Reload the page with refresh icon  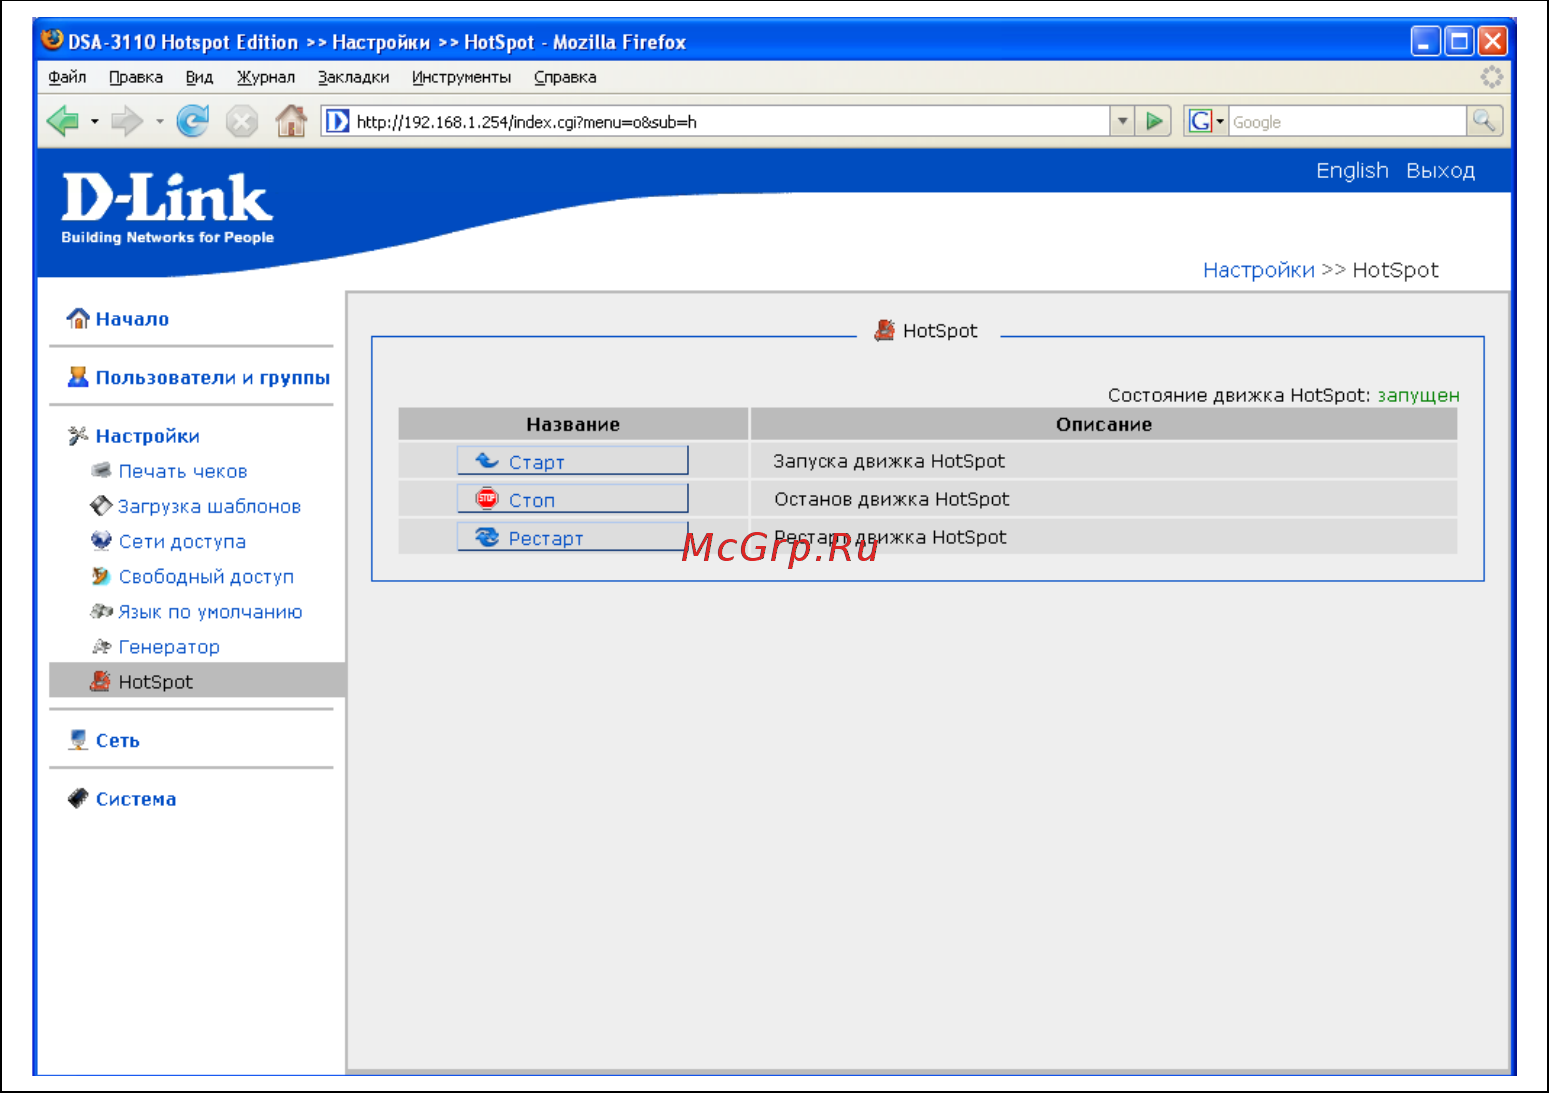click(x=192, y=122)
